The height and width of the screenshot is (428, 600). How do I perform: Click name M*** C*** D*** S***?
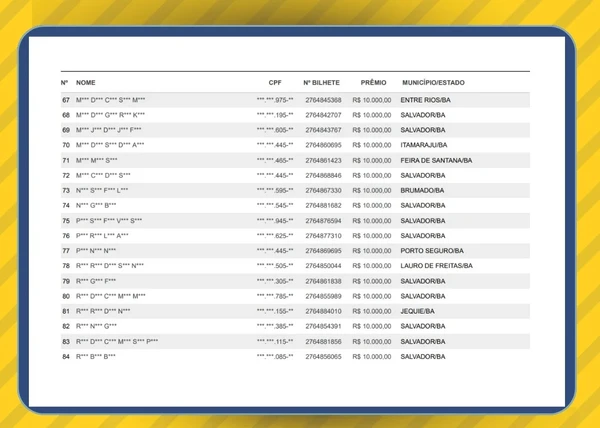[x=103, y=176]
